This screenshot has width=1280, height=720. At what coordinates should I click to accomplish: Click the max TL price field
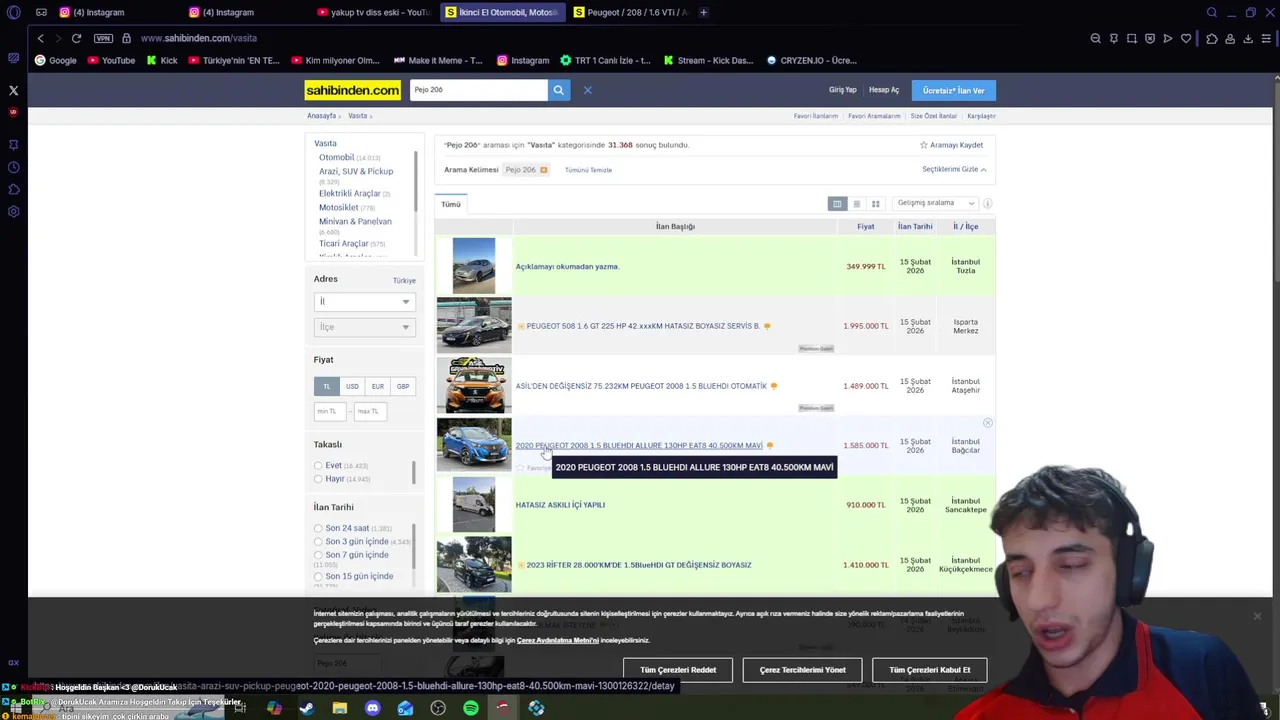[369, 411]
